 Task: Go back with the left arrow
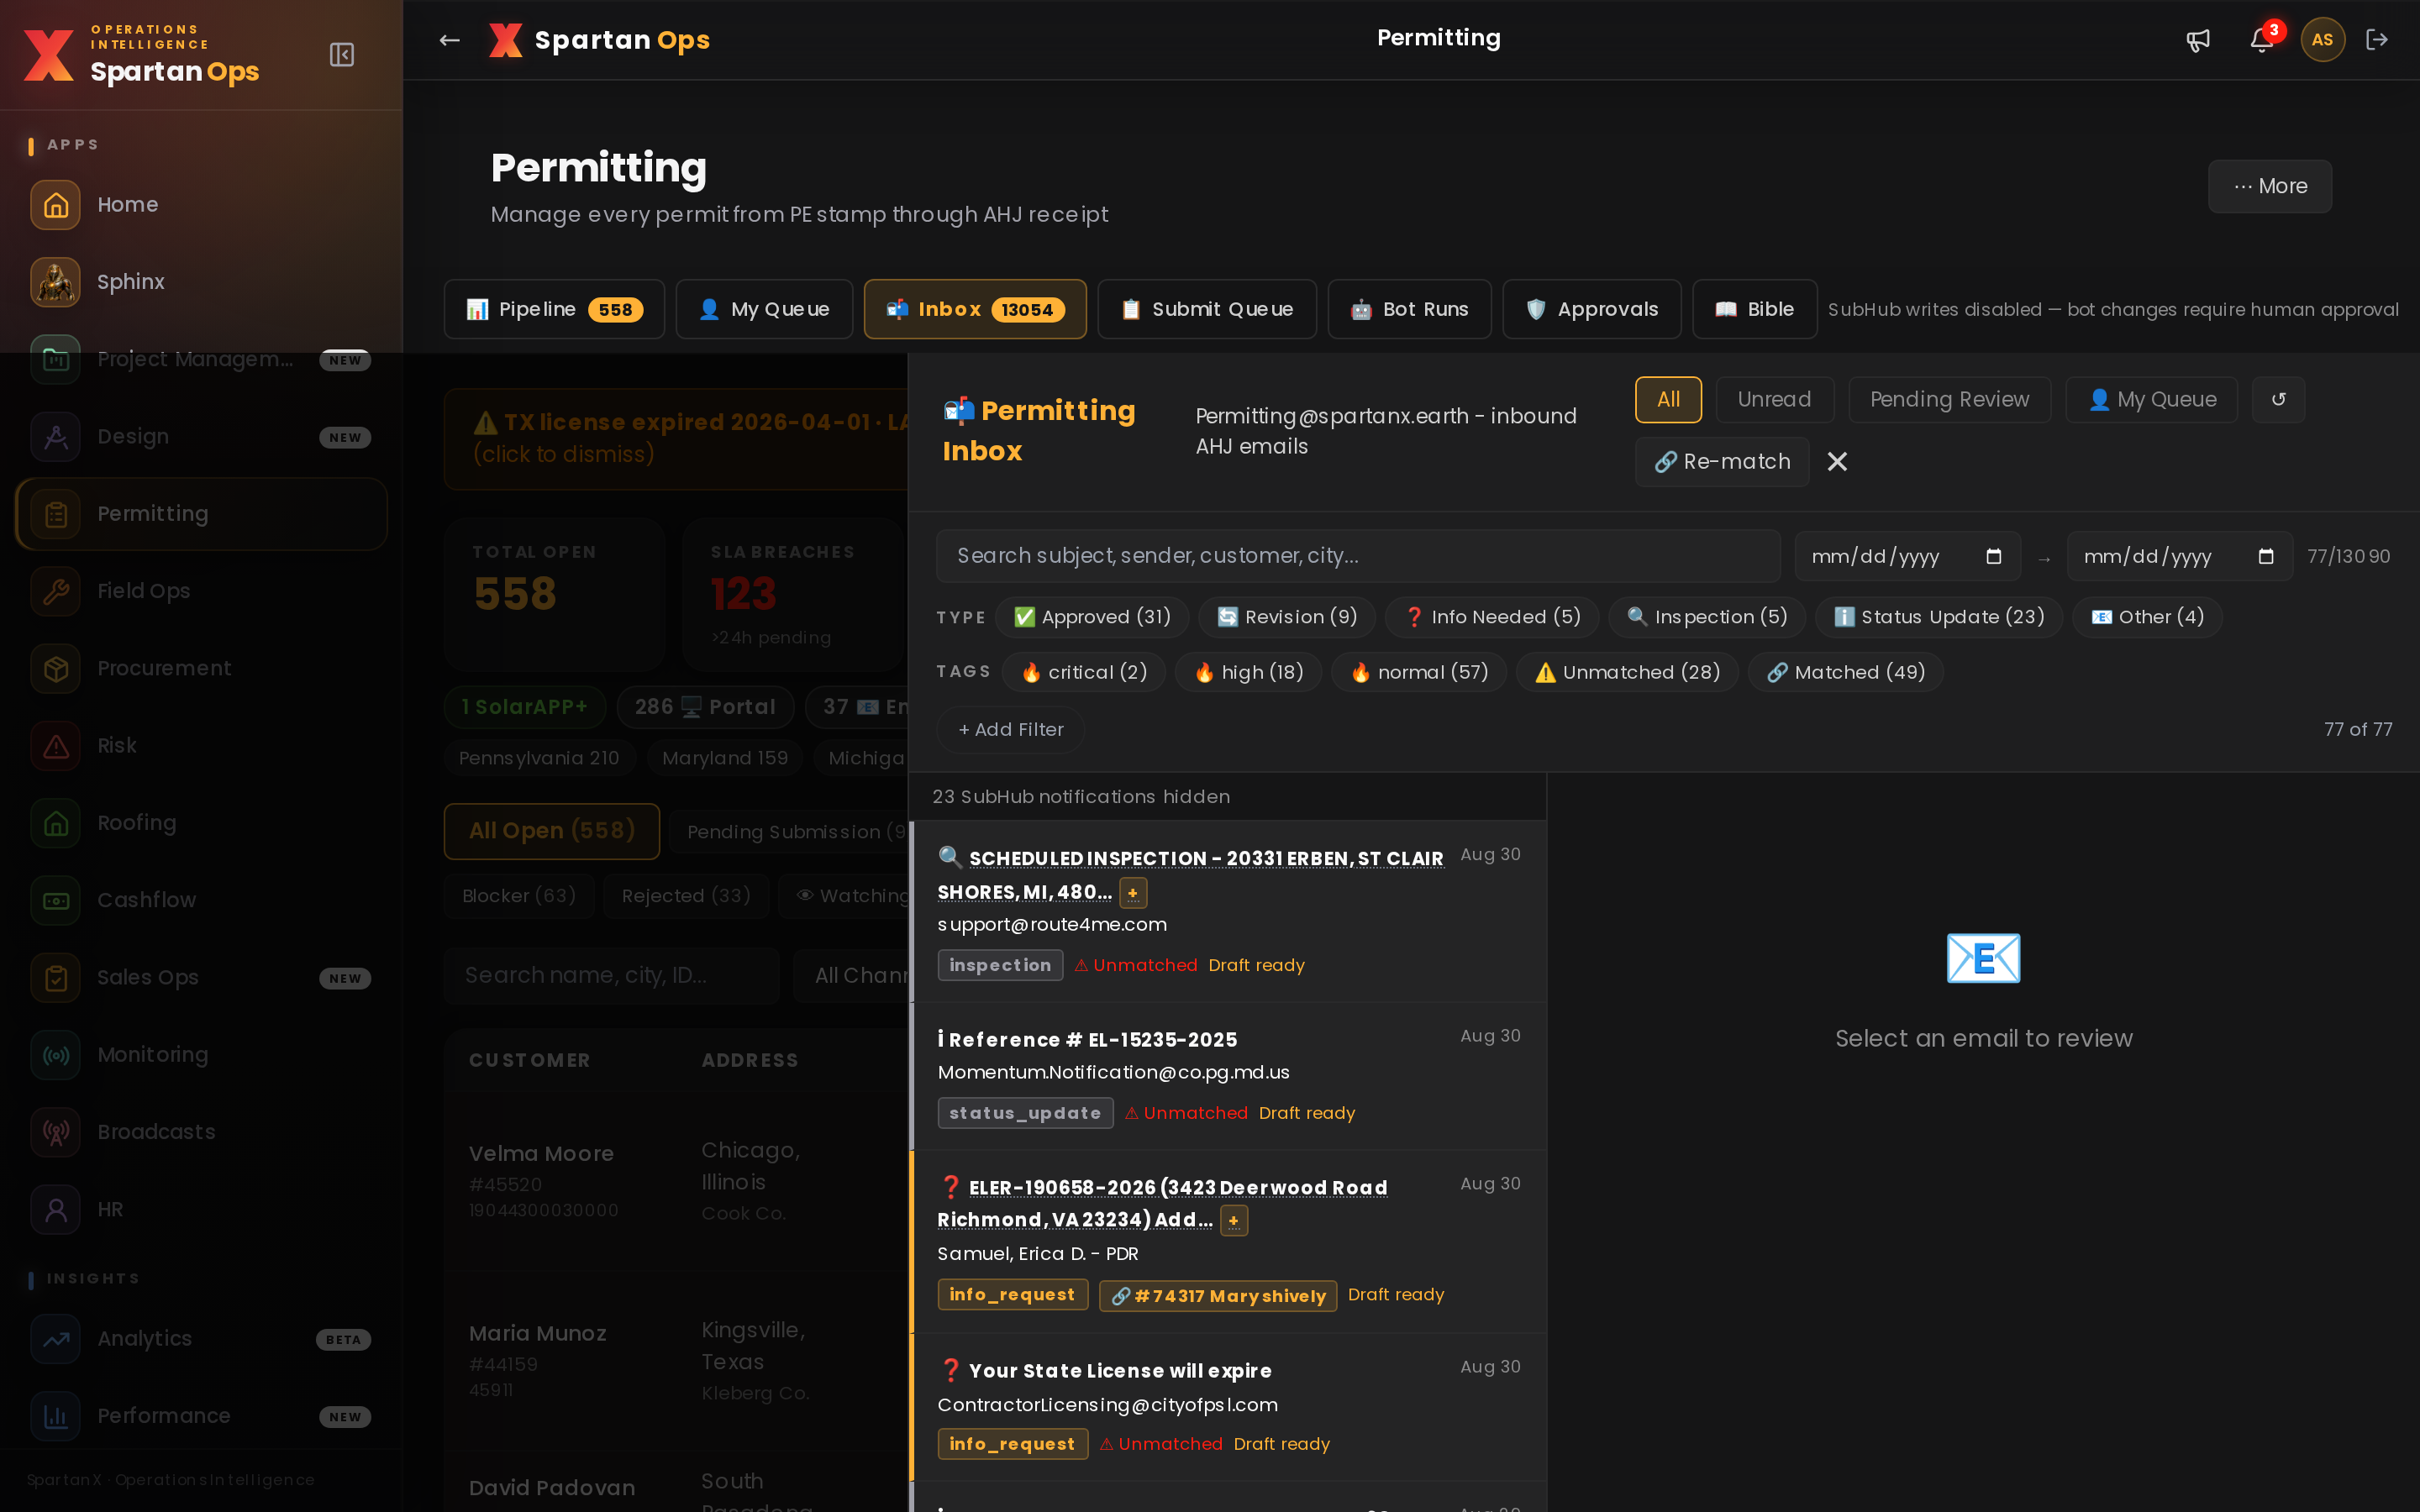point(450,40)
